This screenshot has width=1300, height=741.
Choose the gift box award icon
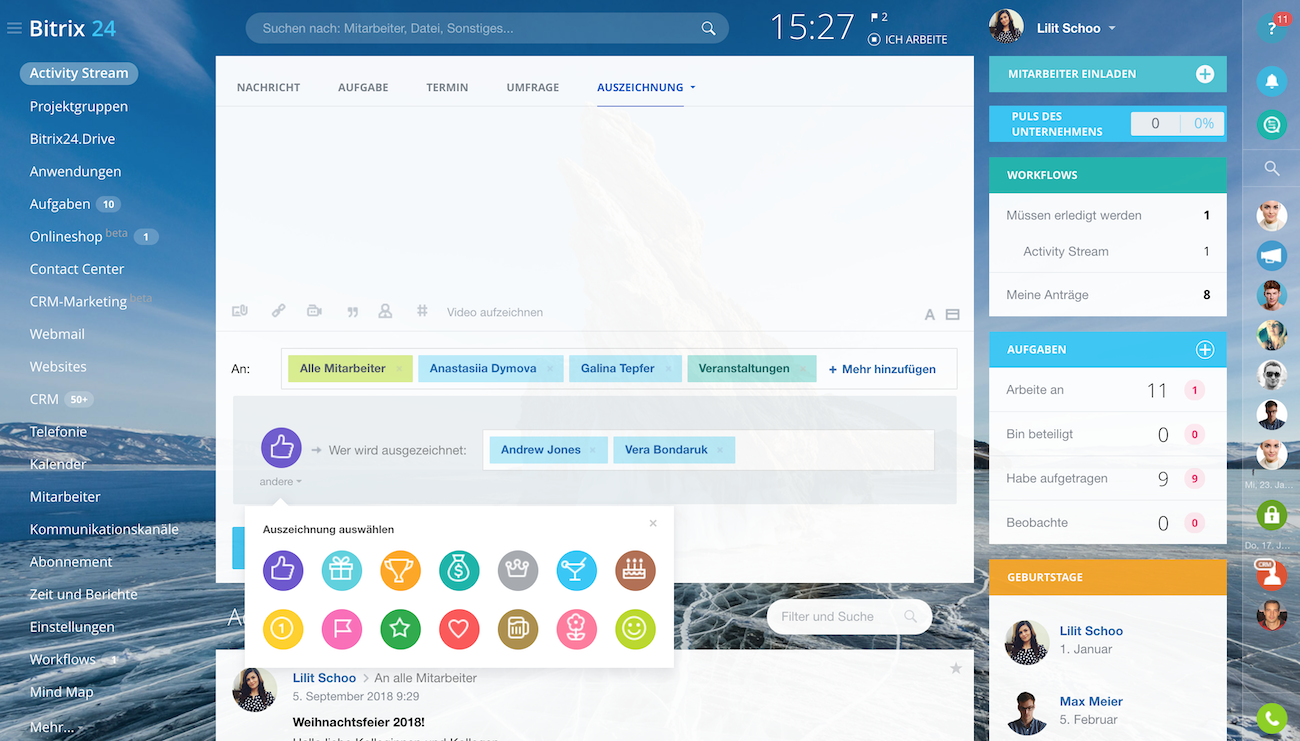click(x=341, y=571)
